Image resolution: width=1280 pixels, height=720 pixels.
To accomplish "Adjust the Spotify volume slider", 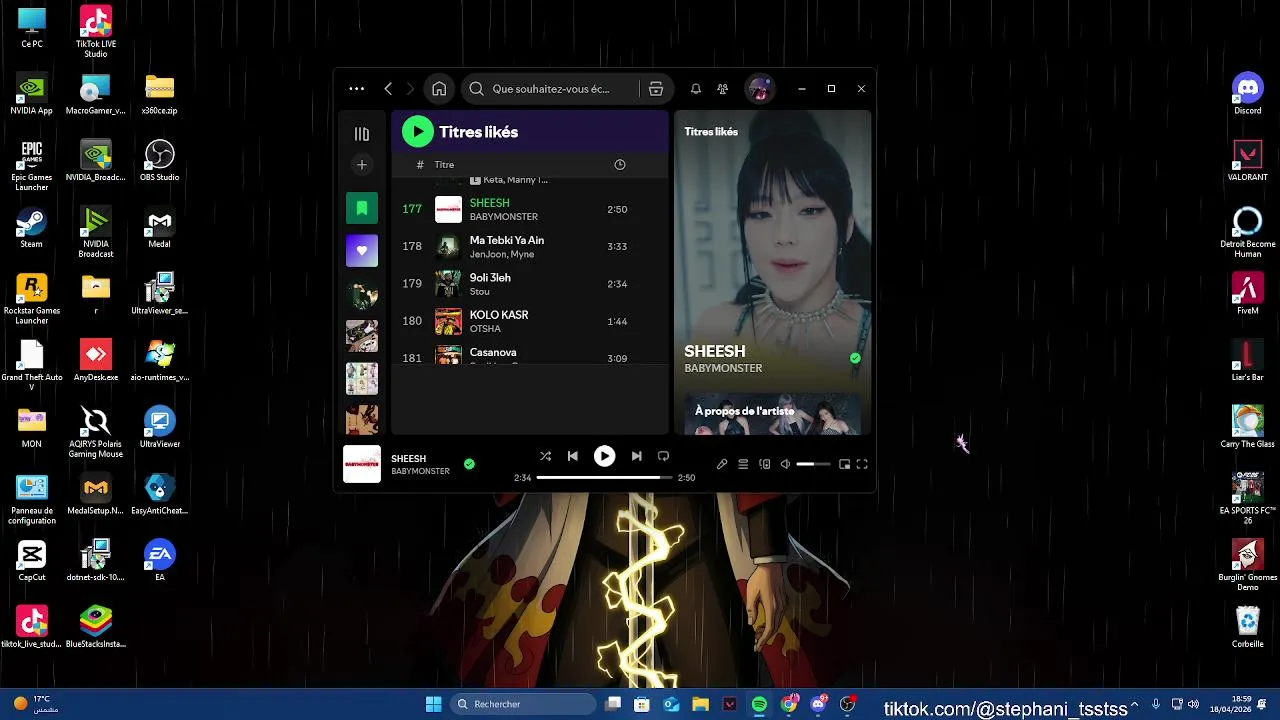I will coord(813,464).
